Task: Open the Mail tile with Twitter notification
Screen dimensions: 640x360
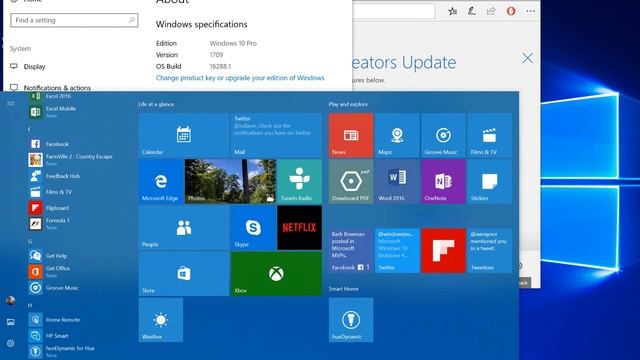Action: pyautogui.click(x=276, y=135)
